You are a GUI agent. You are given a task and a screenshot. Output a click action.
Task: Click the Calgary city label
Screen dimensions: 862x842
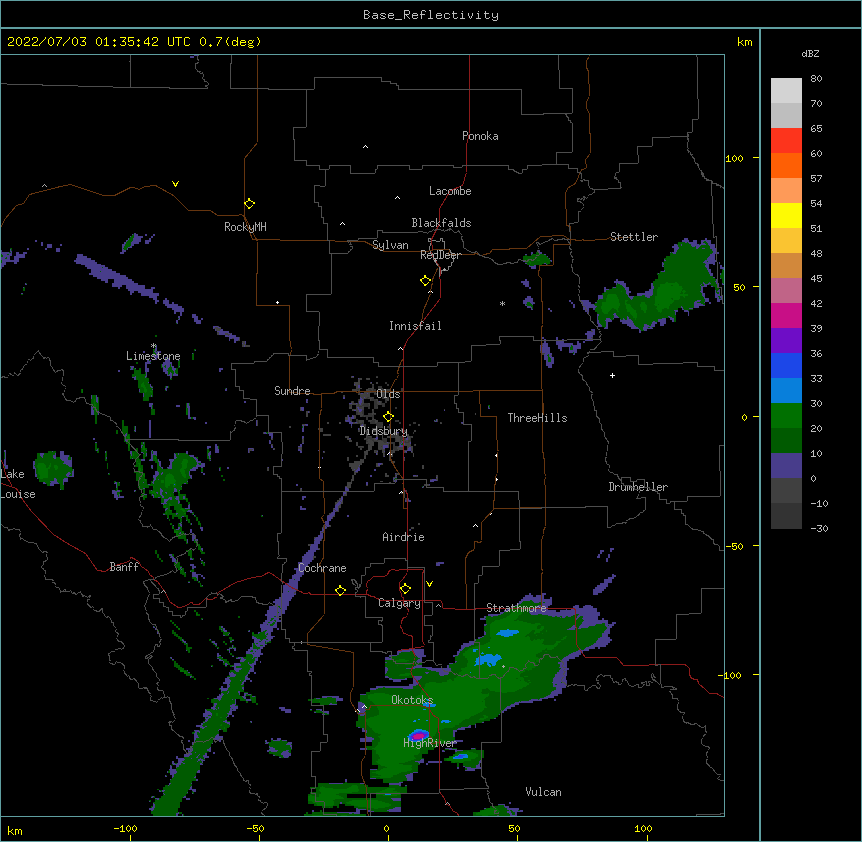click(x=399, y=603)
